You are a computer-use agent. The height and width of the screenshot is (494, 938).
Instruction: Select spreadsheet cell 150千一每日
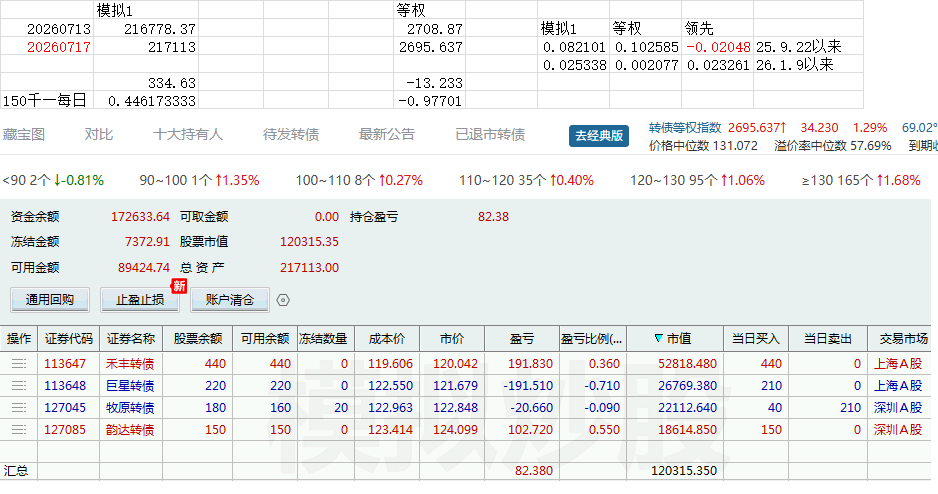(45, 100)
